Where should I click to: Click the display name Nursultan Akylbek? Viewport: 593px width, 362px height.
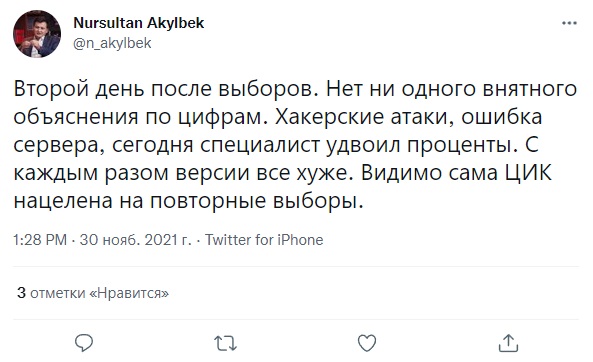(x=138, y=23)
